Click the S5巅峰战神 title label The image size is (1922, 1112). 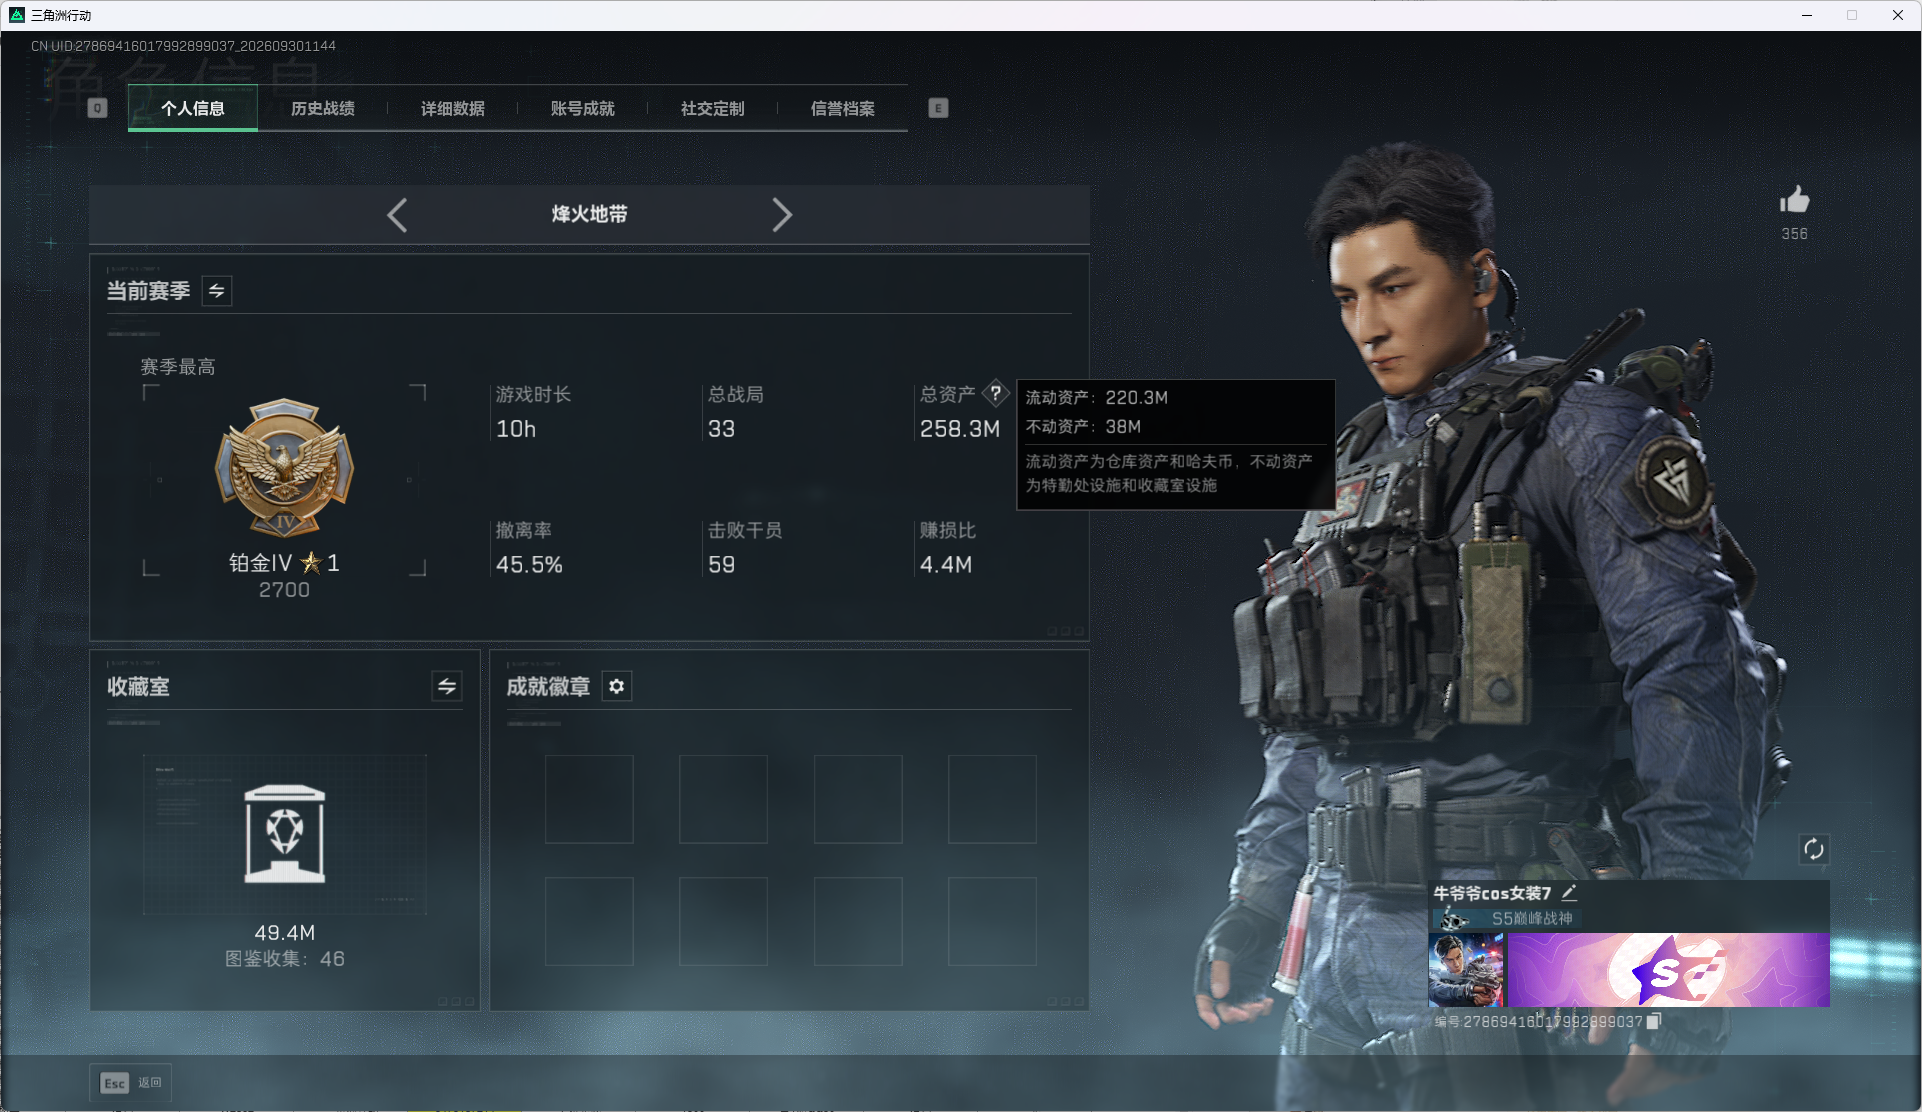[1532, 918]
